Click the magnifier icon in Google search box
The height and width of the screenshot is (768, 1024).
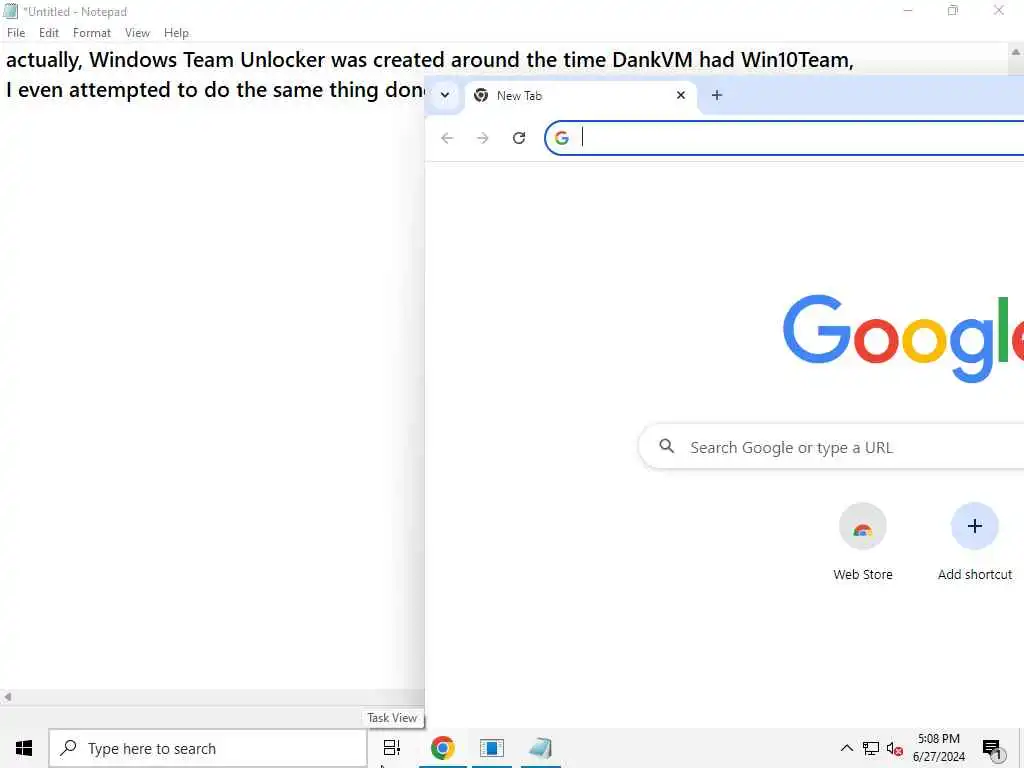tap(666, 446)
